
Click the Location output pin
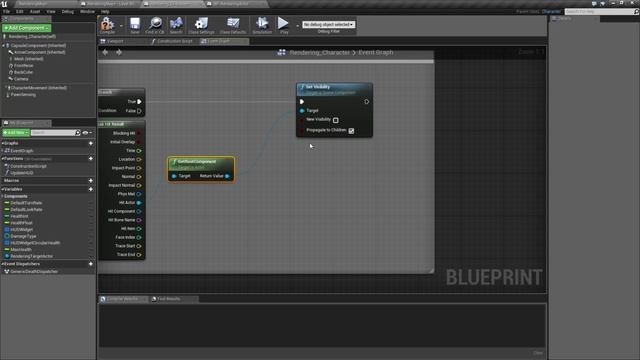pyautogui.click(x=139, y=159)
